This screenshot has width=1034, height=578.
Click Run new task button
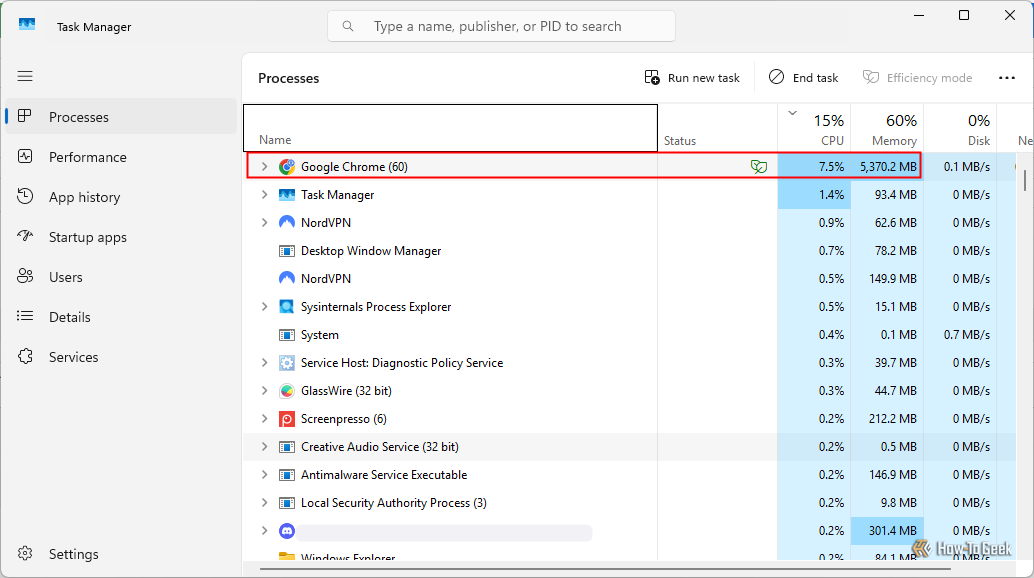(692, 78)
